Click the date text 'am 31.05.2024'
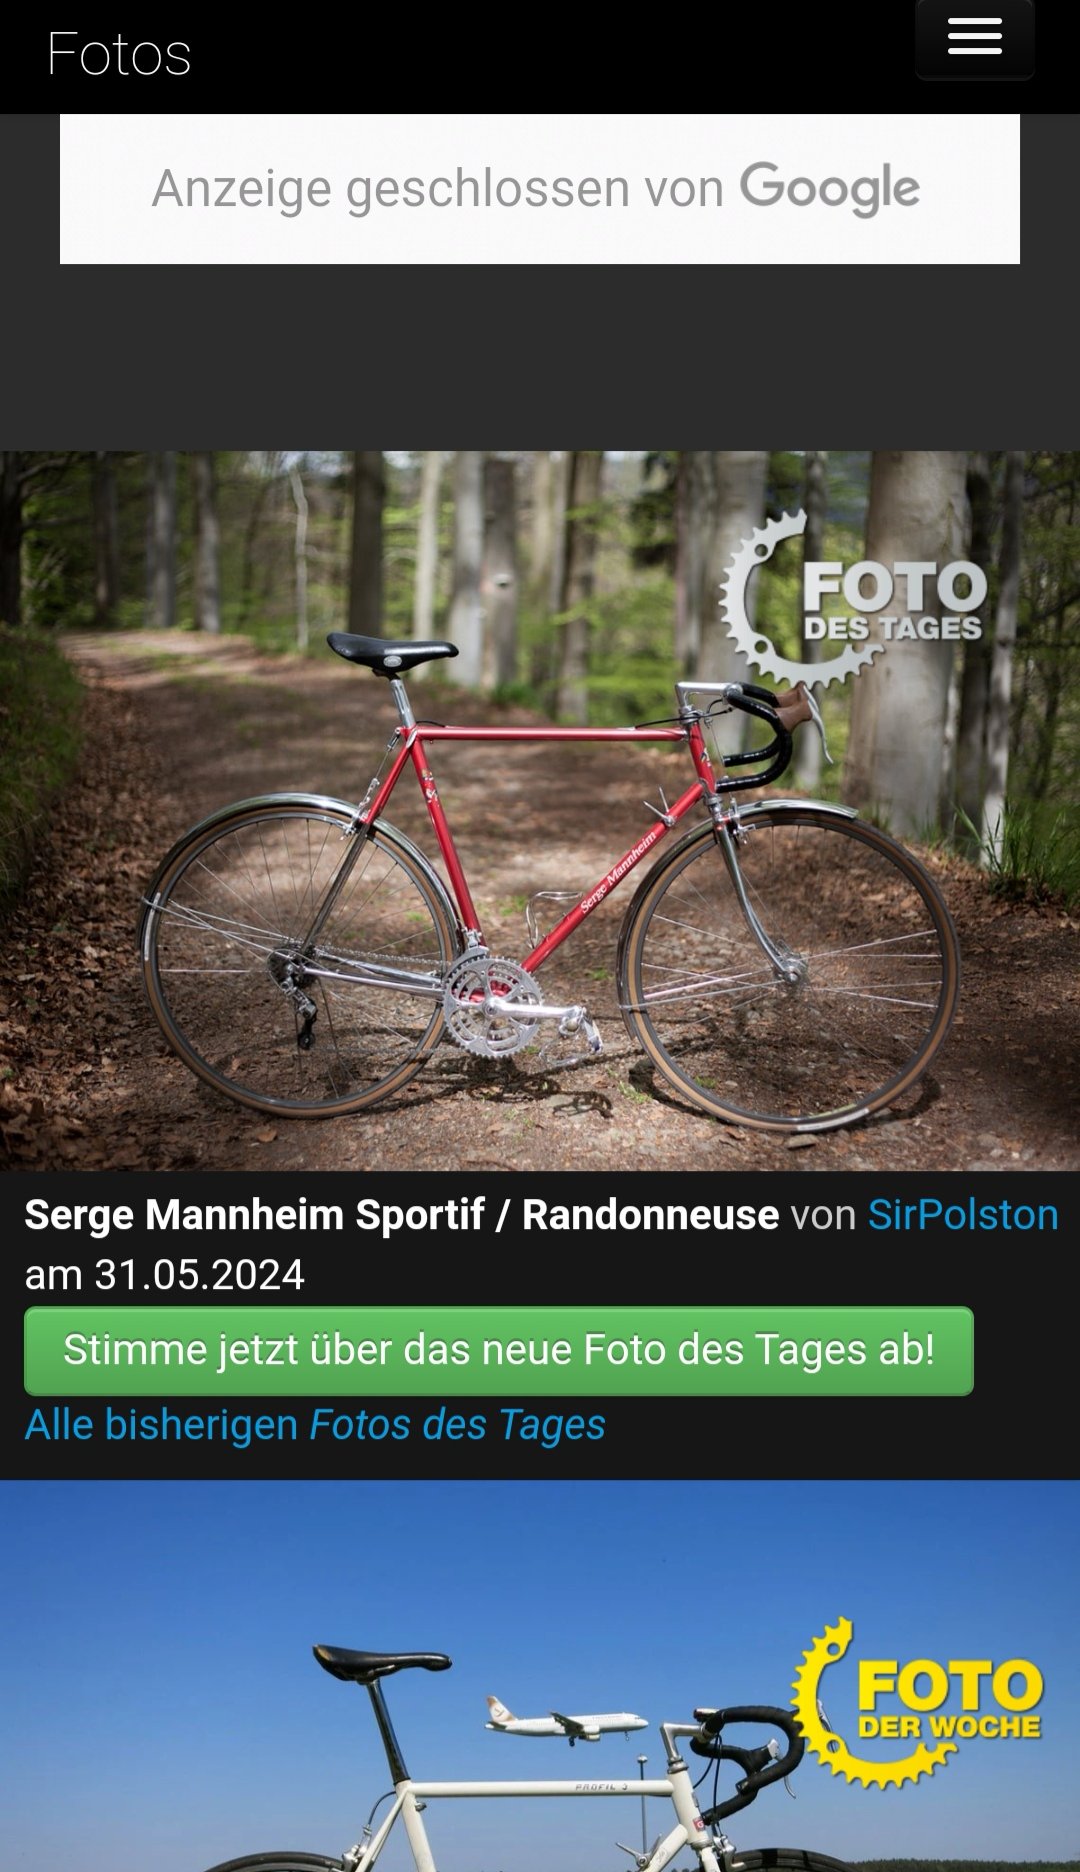 (x=165, y=1275)
